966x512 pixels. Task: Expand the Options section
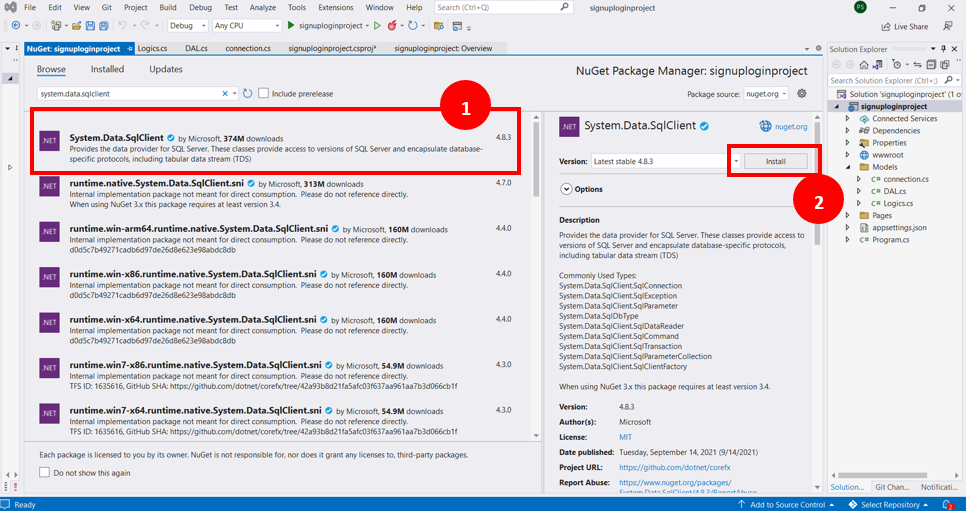pos(567,189)
